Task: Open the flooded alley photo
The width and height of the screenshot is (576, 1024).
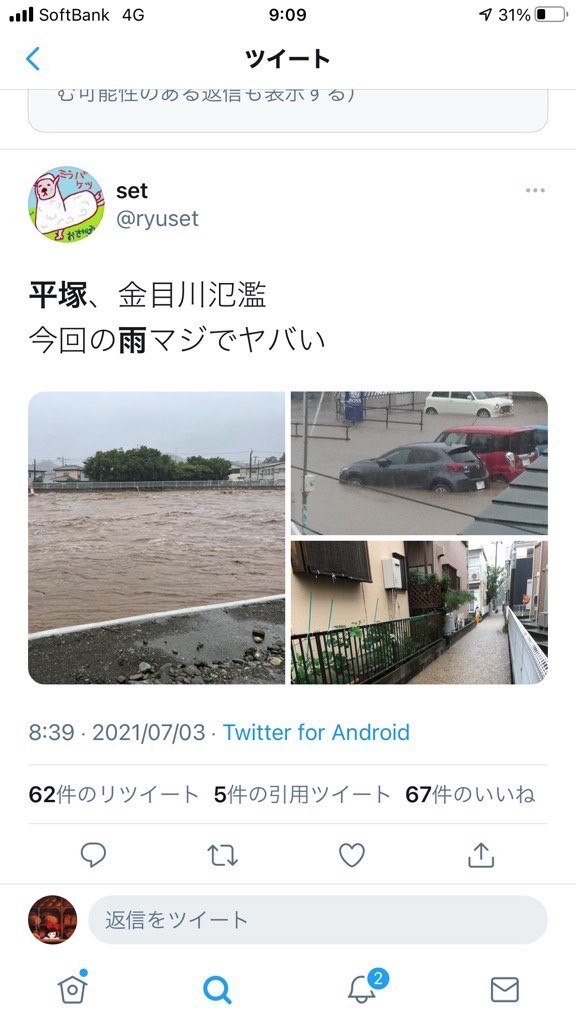Action: click(419, 612)
